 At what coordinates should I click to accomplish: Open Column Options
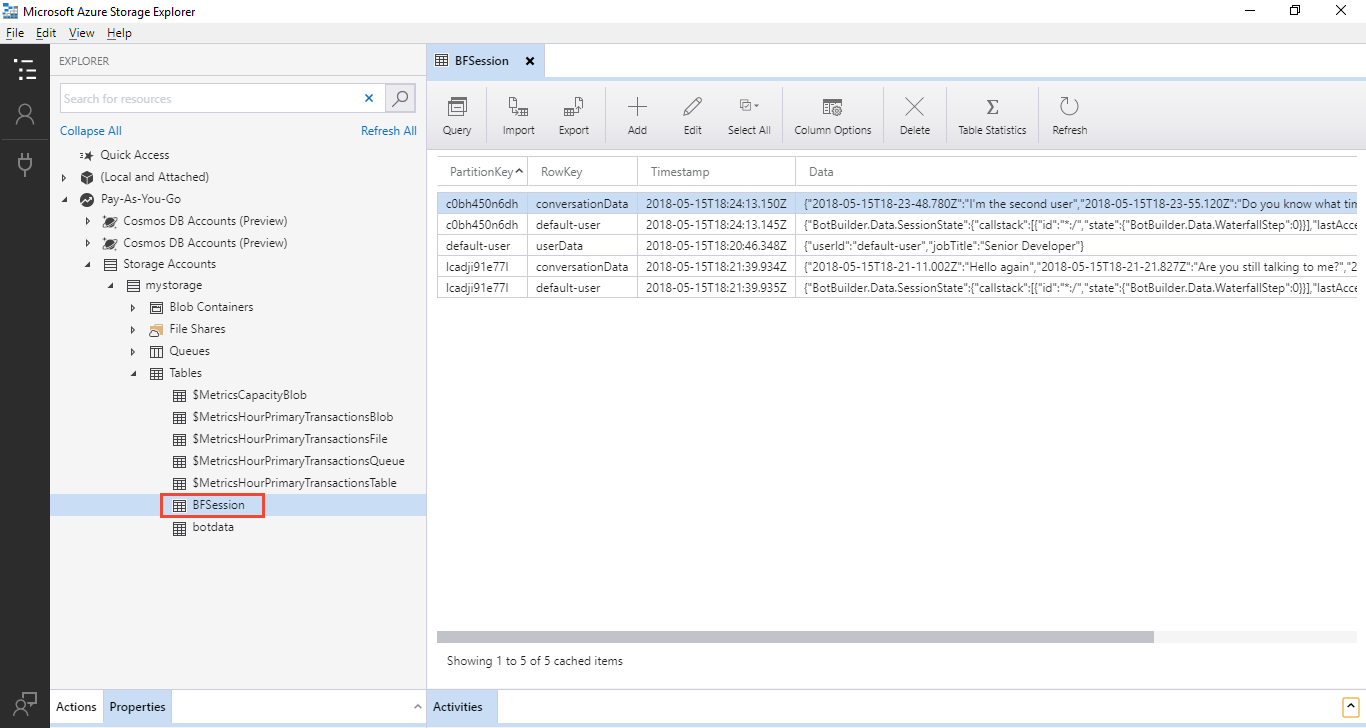[832, 114]
